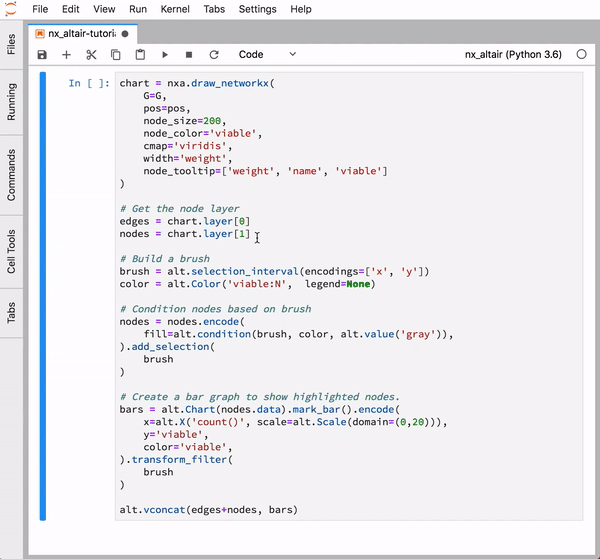This screenshot has height=559, width=600.
Task: Copy the selected cell icon
Action: (116, 55)
